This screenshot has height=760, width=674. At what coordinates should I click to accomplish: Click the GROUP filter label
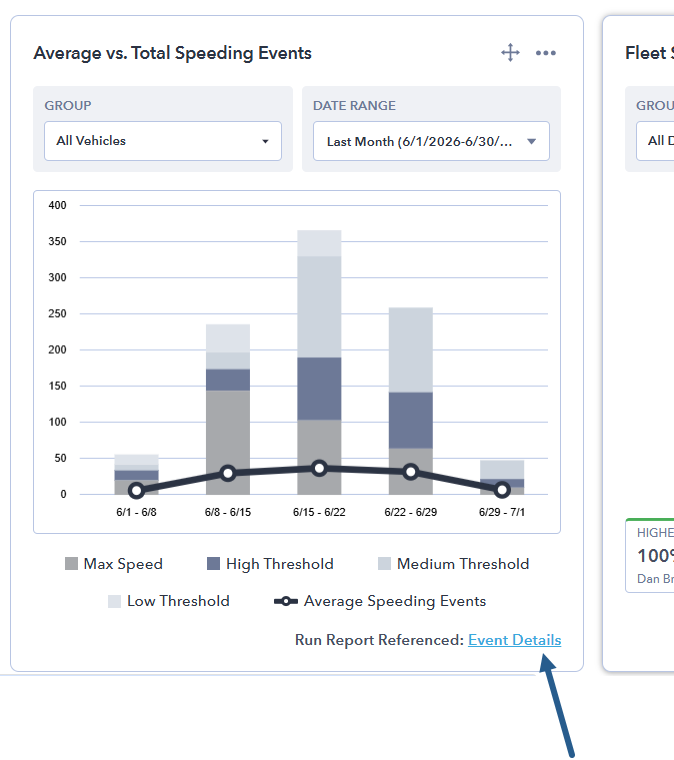(x=68, y=106)
